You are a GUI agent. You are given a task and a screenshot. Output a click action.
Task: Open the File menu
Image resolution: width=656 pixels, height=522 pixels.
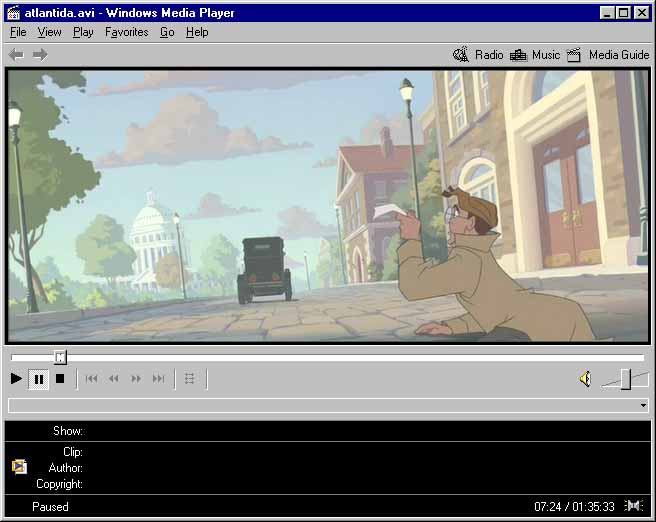coord(18,32)
